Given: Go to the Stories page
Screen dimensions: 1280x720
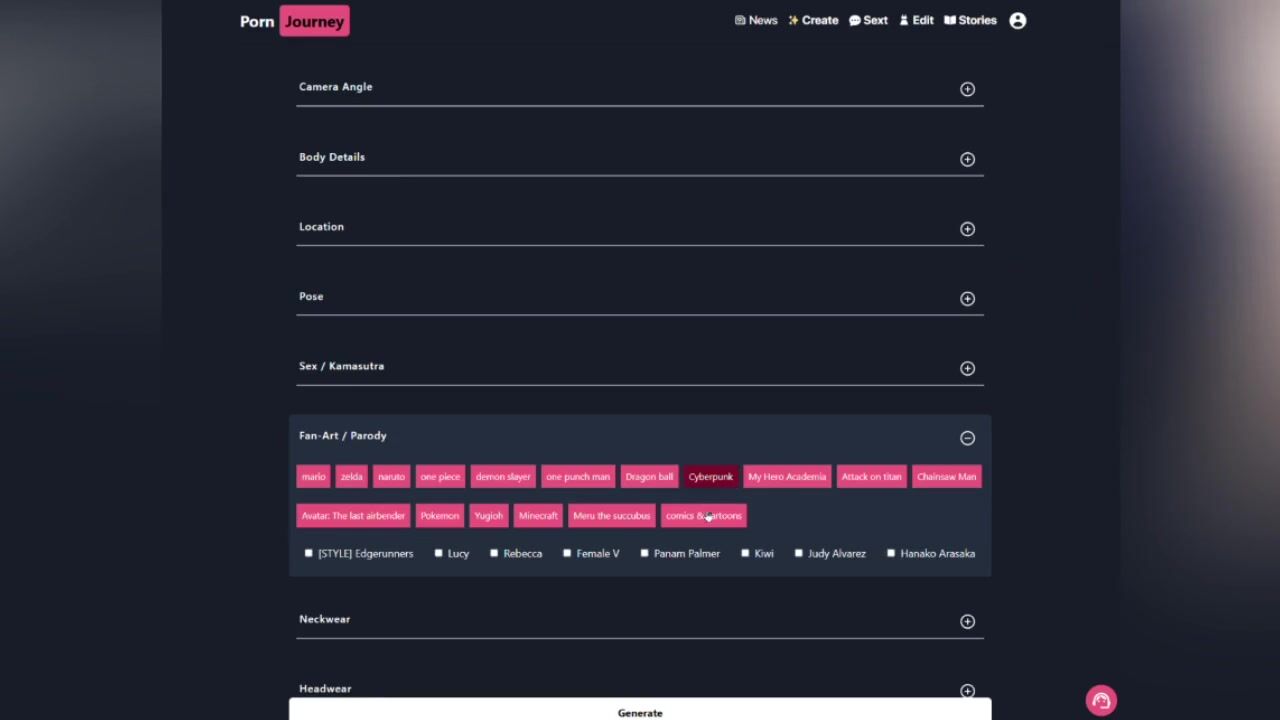Looking at the screenshot, I should click(969, 20).
